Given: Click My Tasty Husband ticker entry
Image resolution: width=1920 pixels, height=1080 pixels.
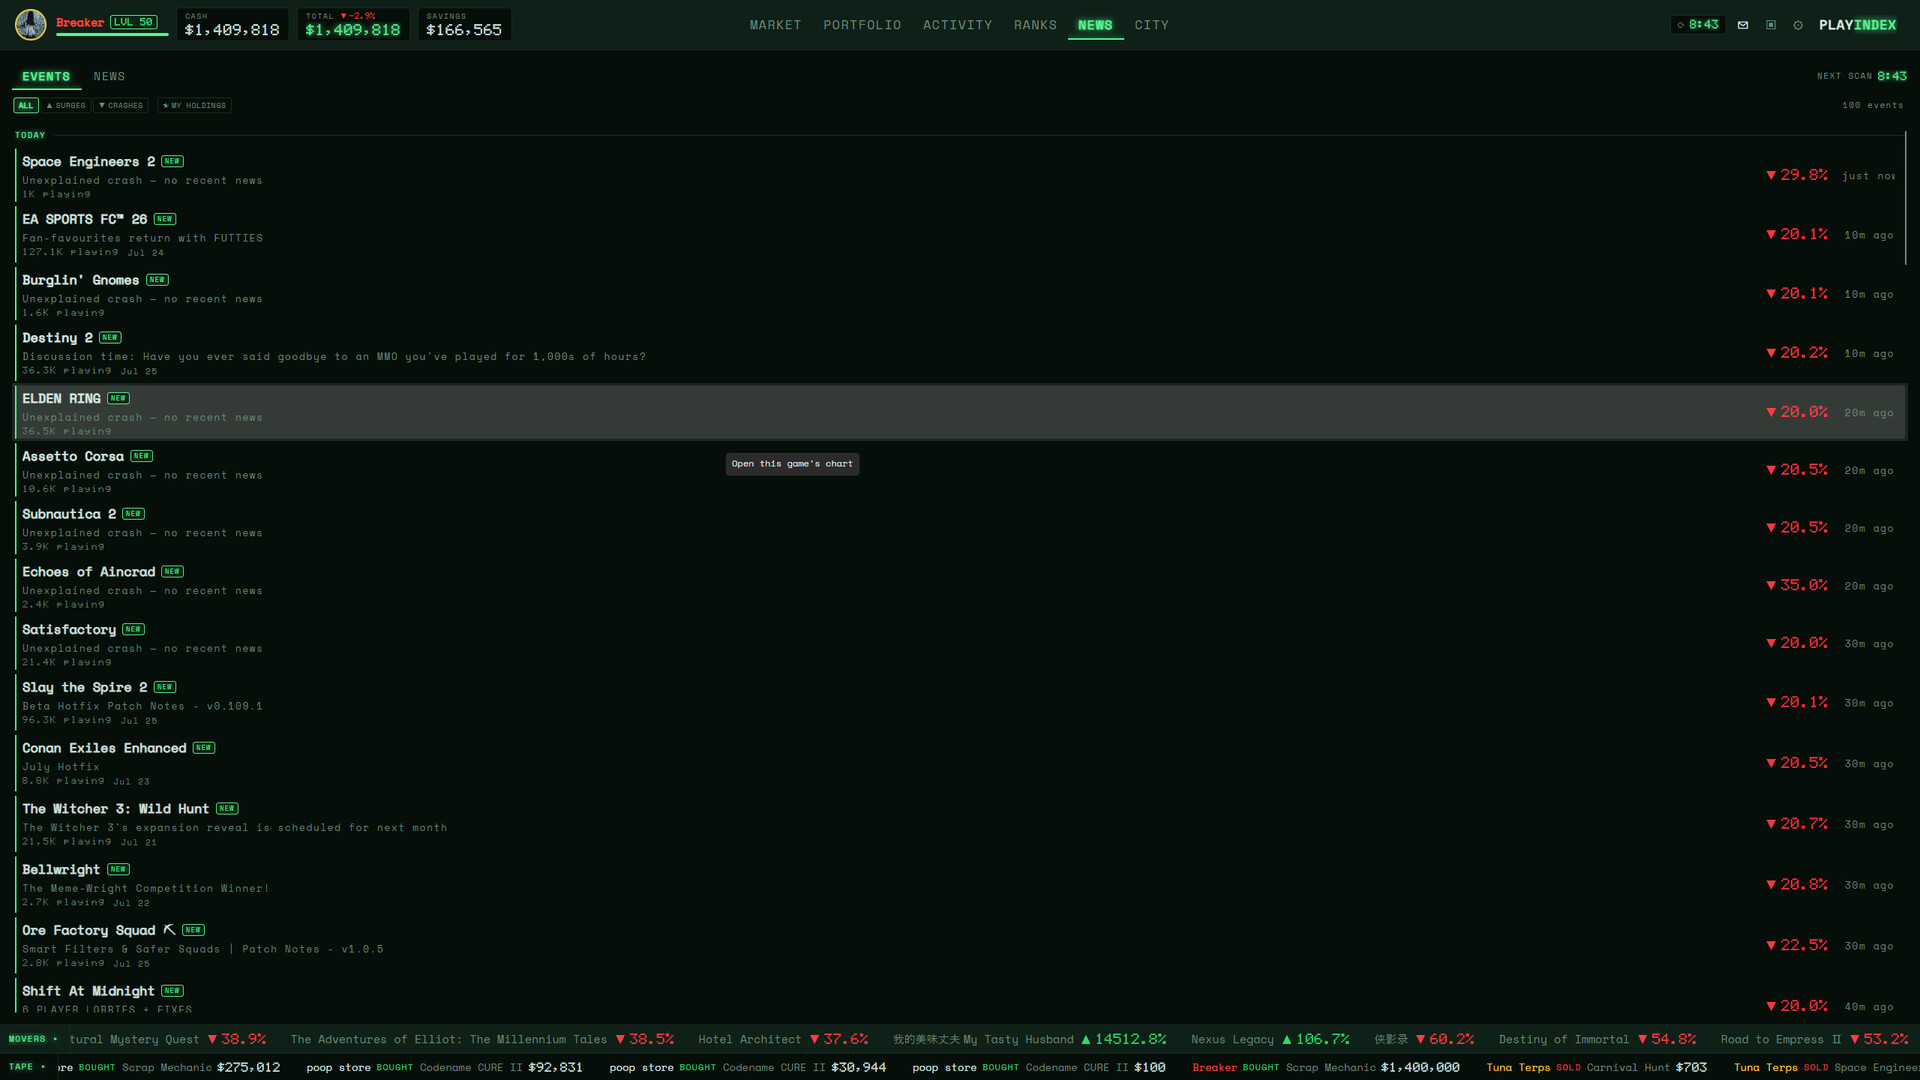Looking at the screenshot, I should [1029, 1040].
